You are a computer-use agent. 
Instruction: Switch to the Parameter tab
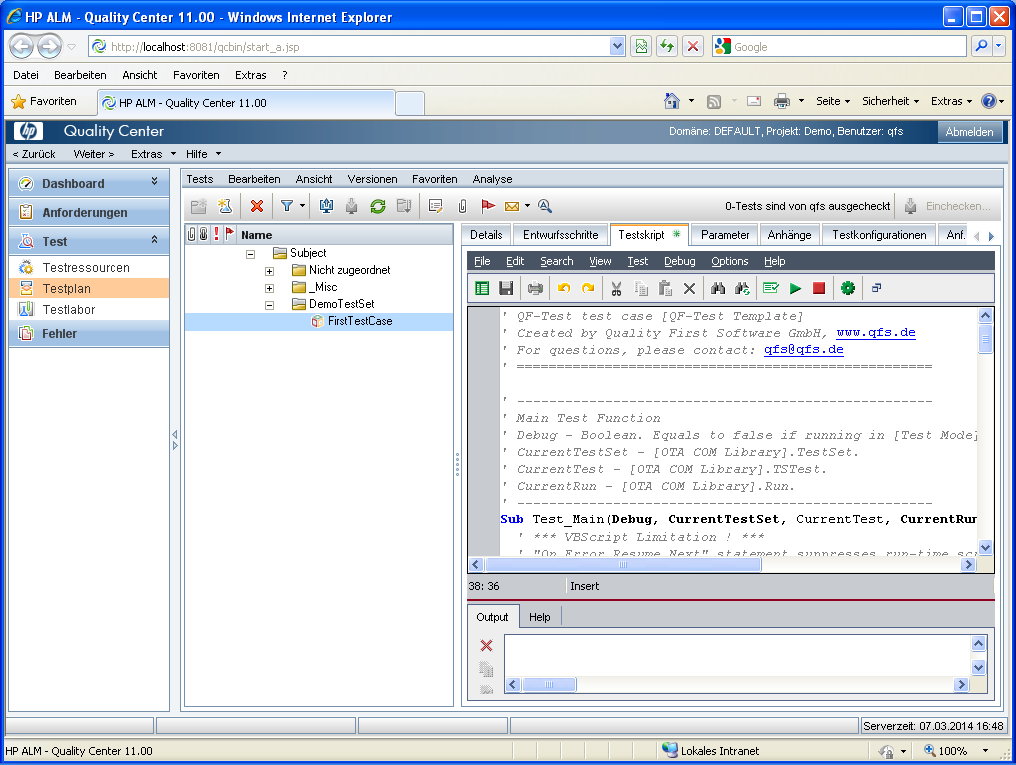[725, 234]
